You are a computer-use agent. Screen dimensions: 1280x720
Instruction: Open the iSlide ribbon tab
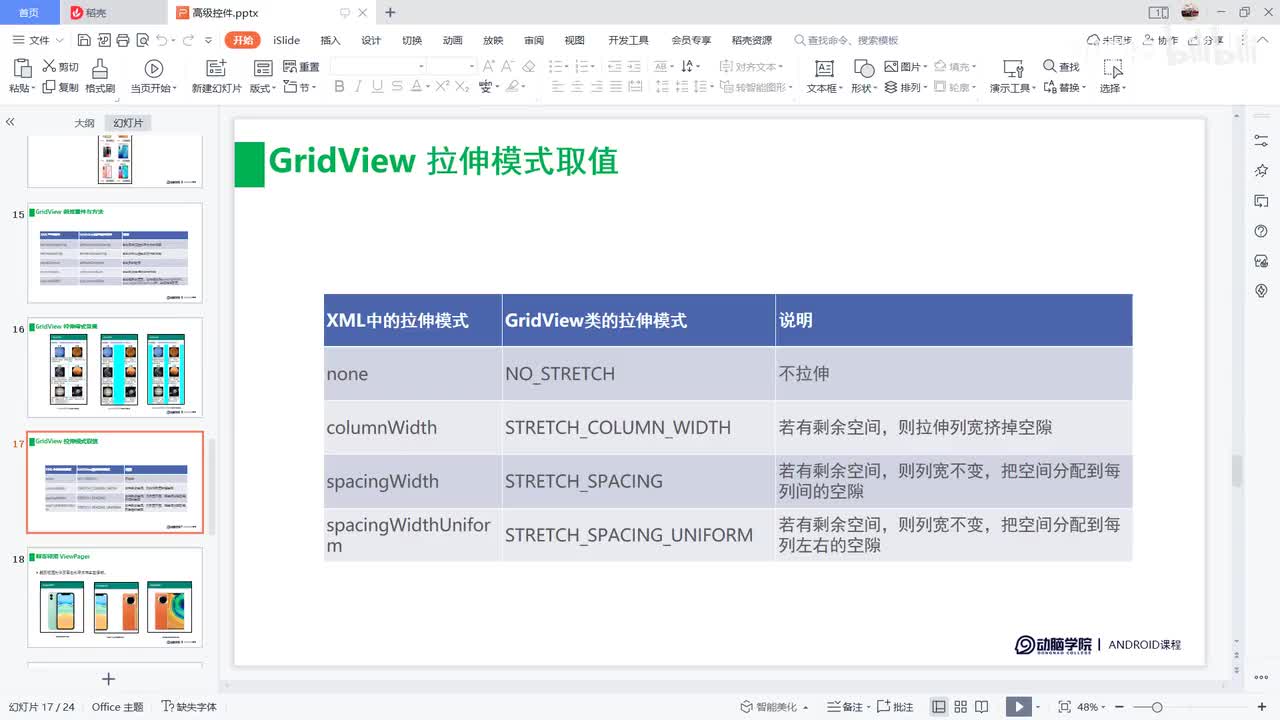pos(286,40)
